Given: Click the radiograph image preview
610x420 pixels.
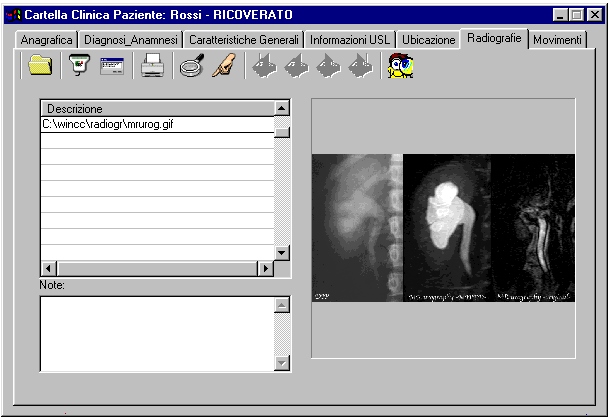Looking at the screenshot, I should click(443, 228).
